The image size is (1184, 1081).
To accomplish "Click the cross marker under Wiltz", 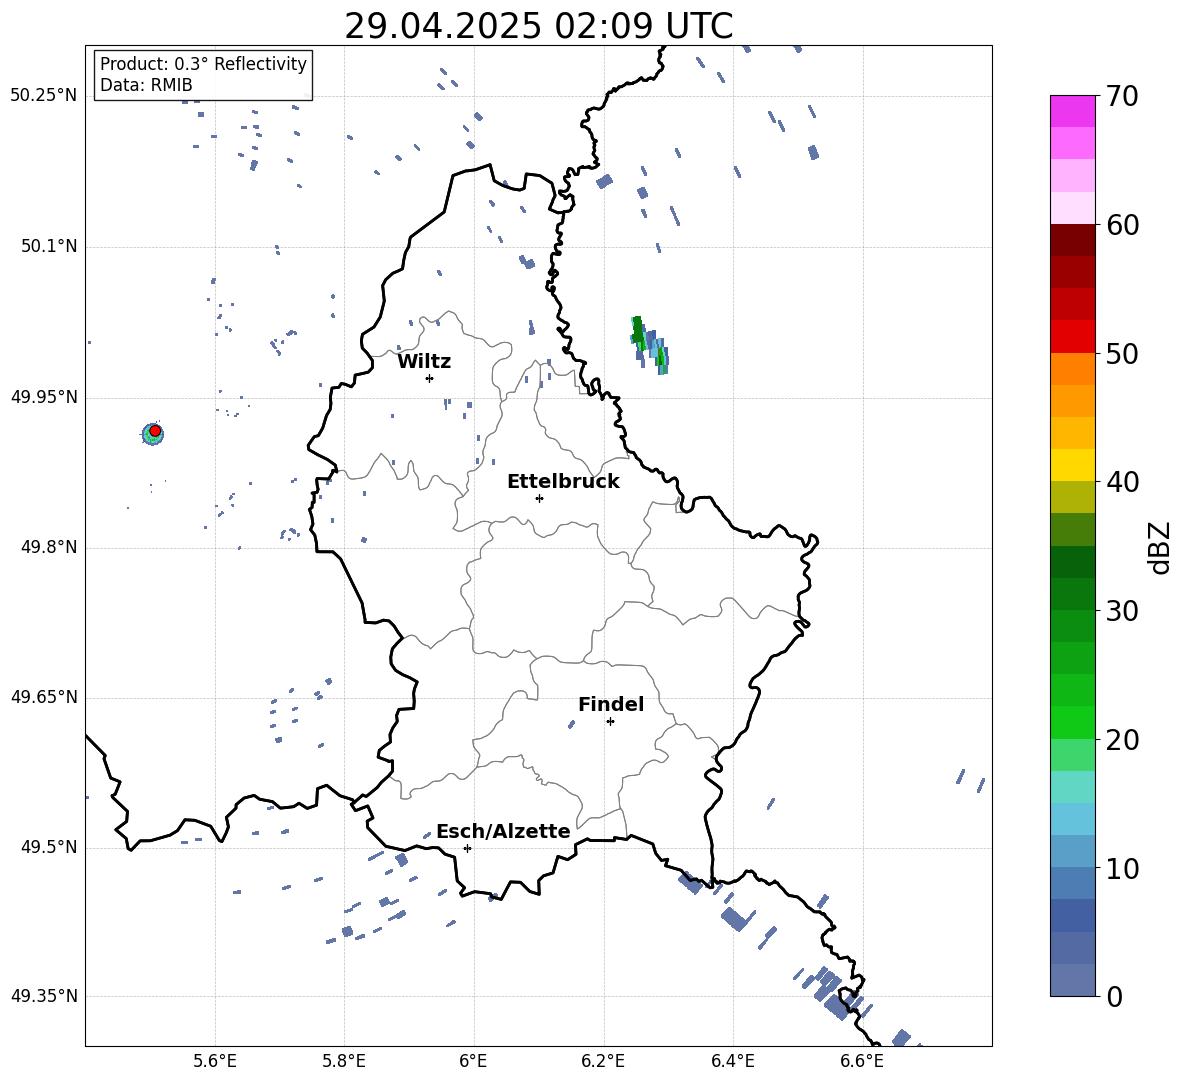I will point(429,378).
